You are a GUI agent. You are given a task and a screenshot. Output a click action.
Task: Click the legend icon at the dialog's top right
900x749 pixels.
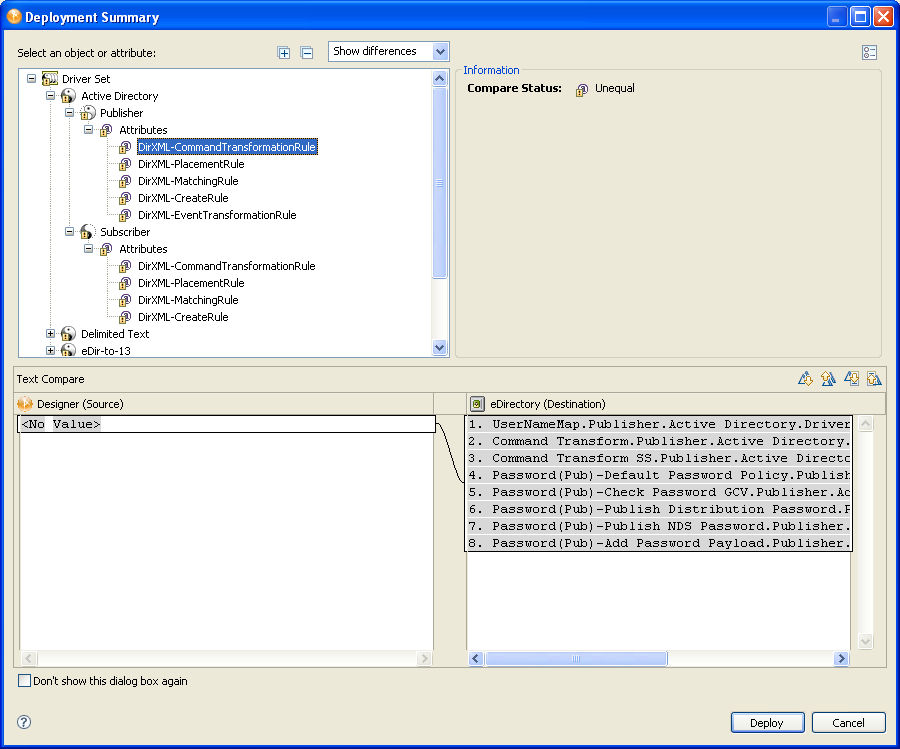(x=869, y=53)
